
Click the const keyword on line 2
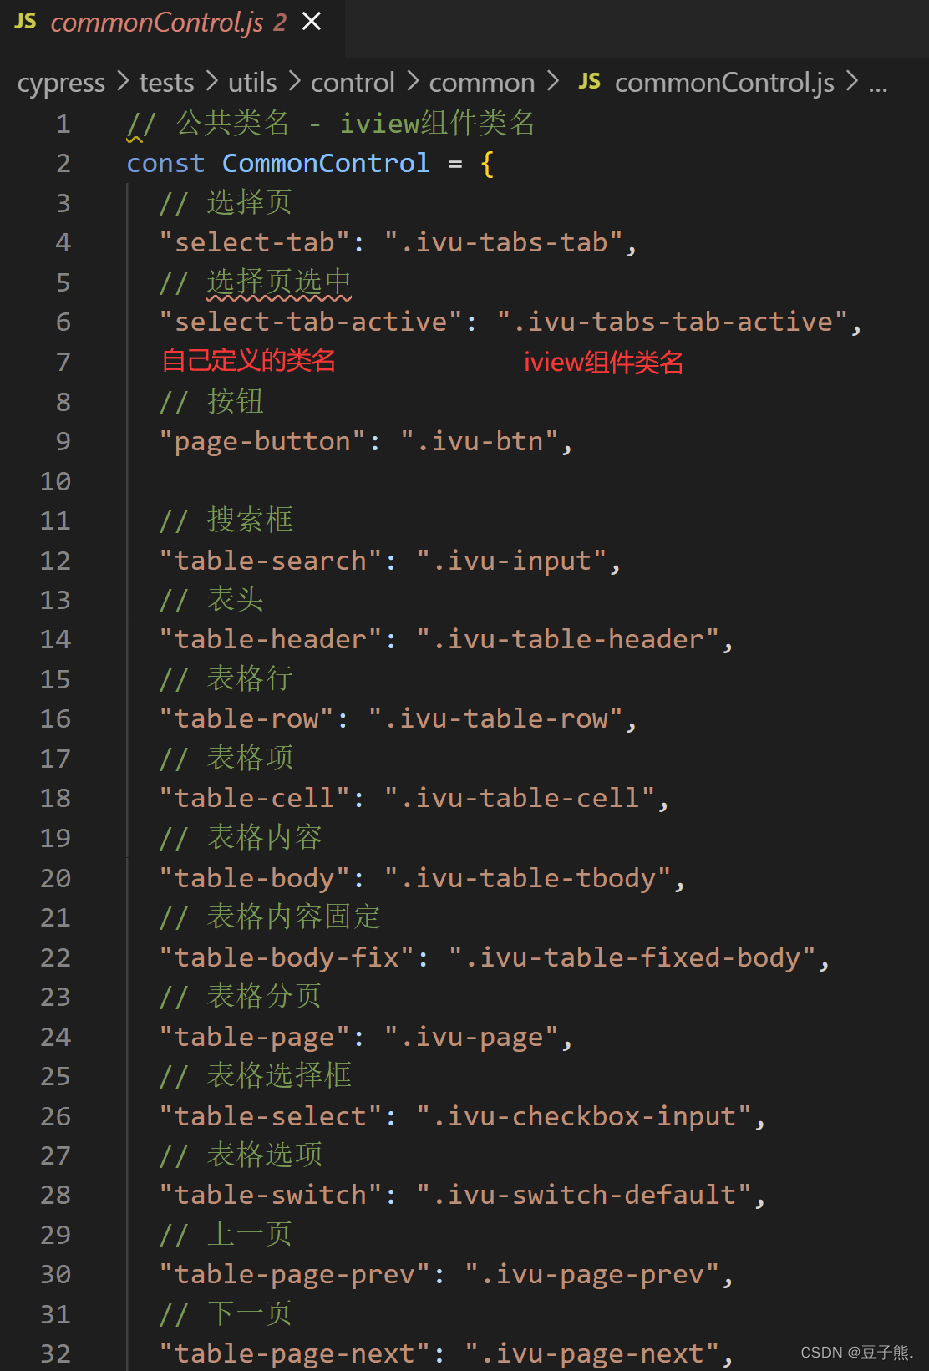click(165, 163)
